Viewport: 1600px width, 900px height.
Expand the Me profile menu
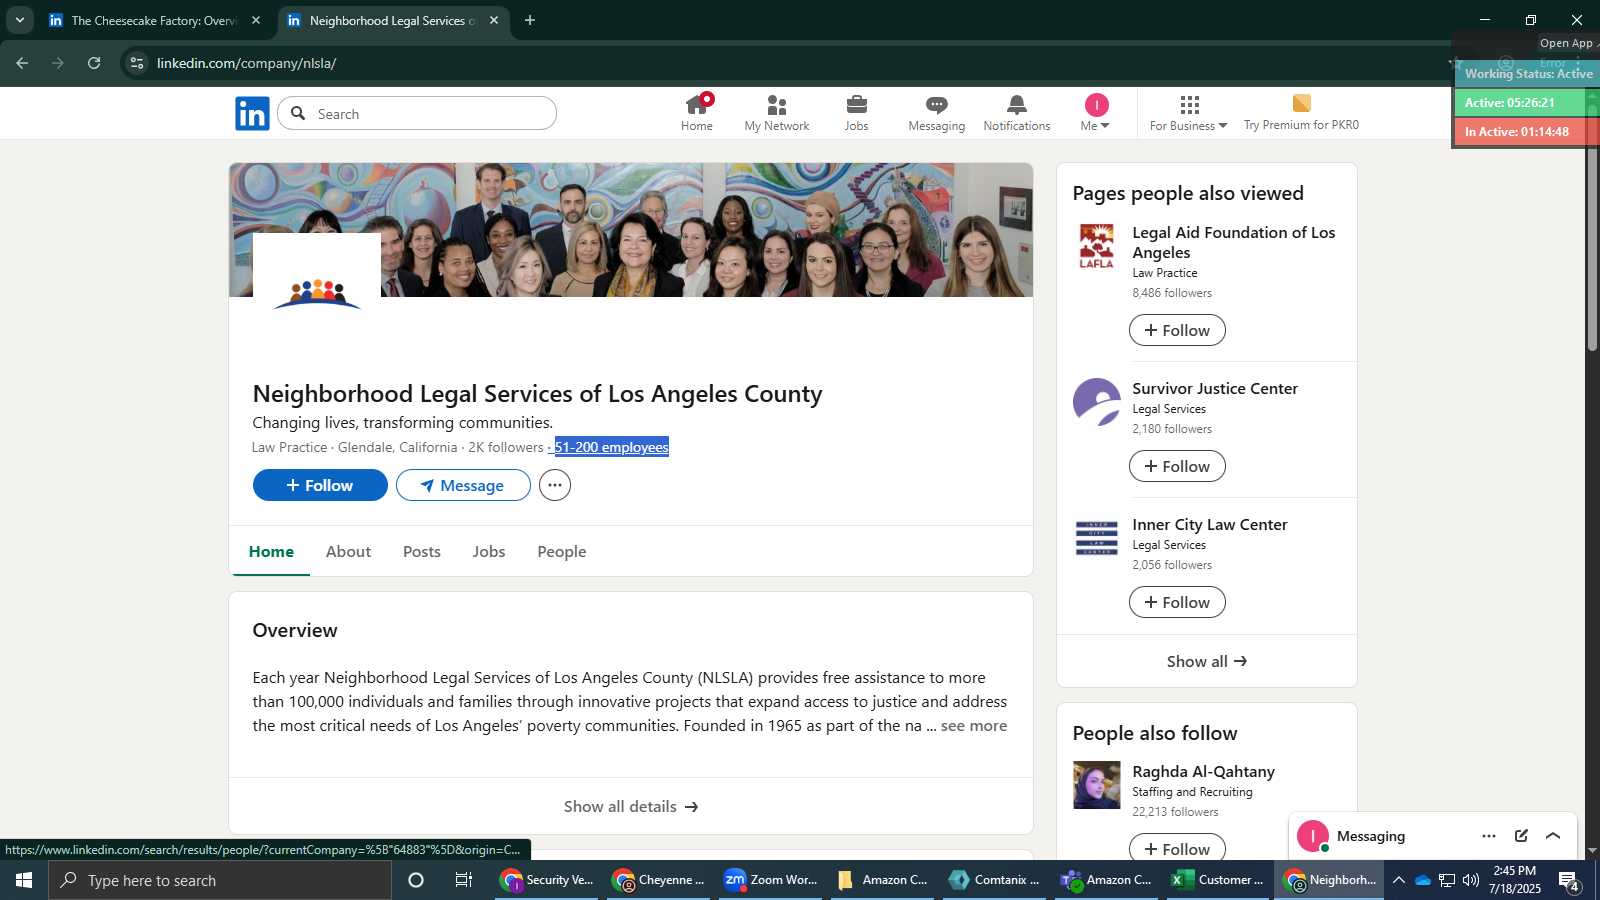tap(1096, 113)
